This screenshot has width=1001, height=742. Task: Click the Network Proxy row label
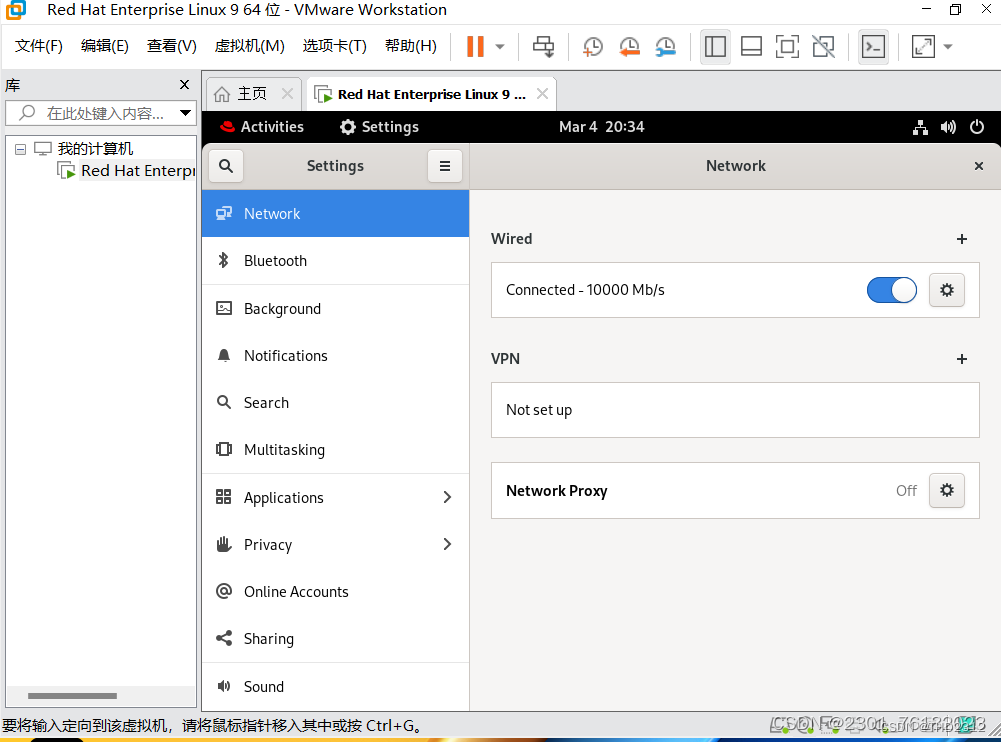(557, 490)
